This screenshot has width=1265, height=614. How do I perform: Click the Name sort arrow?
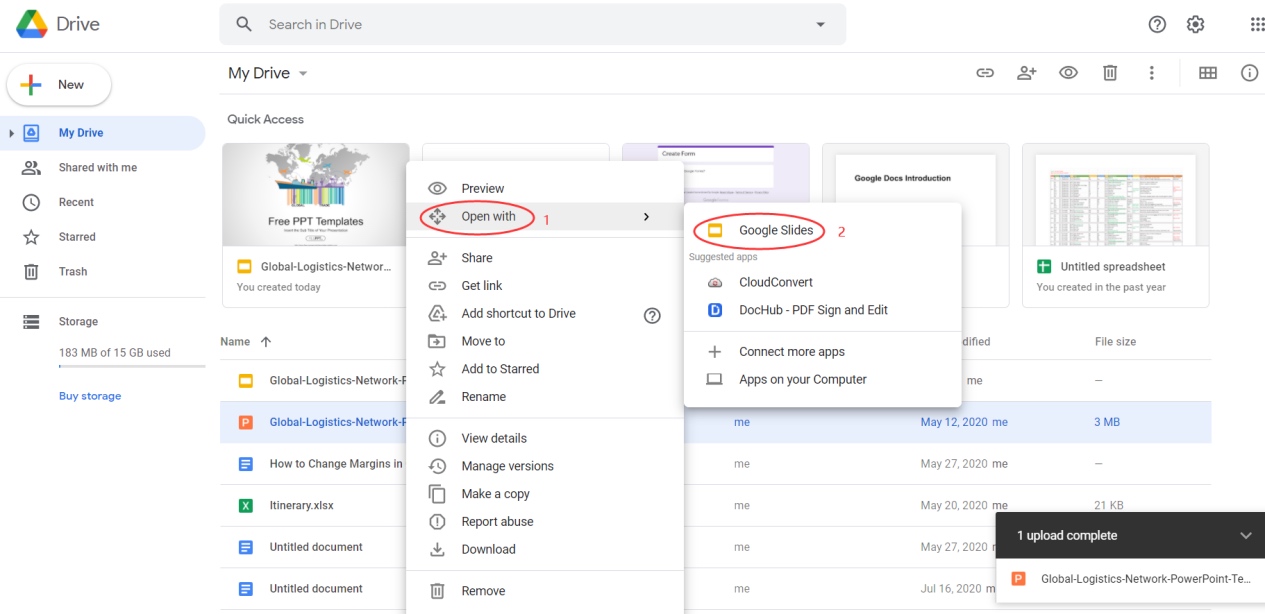(266, 342)
